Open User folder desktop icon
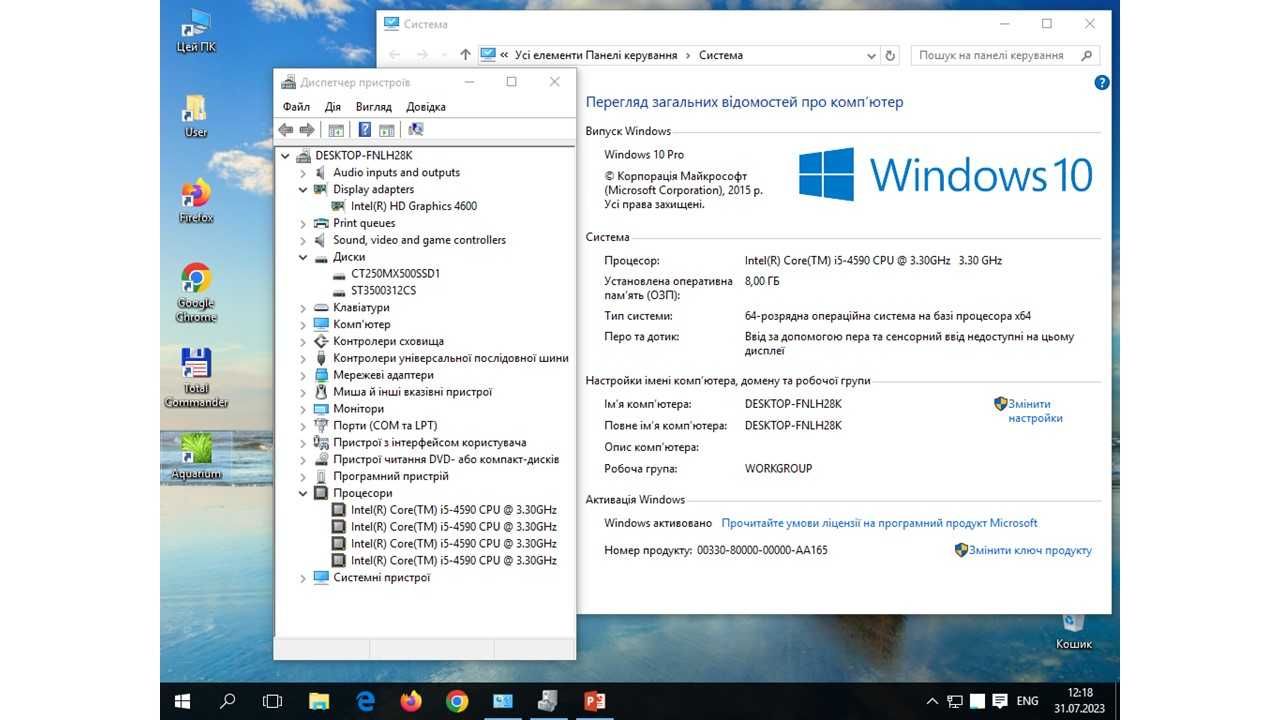The image size is (1280, 720). (x=195, y=116)
